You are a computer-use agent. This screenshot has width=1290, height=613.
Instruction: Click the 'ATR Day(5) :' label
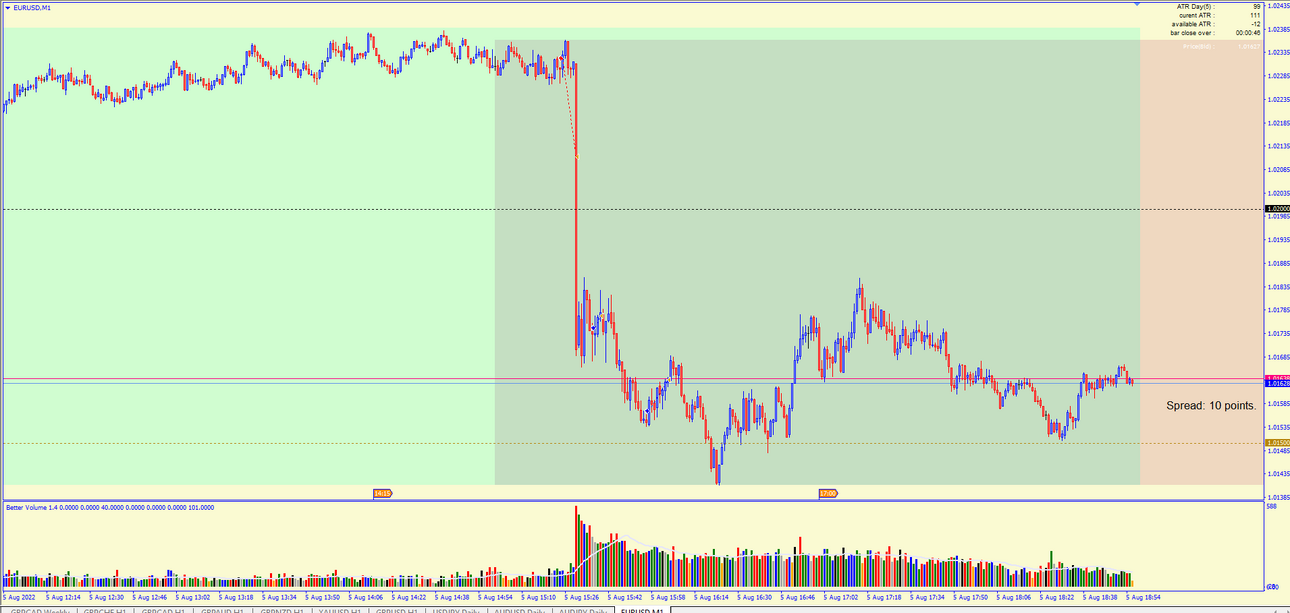1195,6
